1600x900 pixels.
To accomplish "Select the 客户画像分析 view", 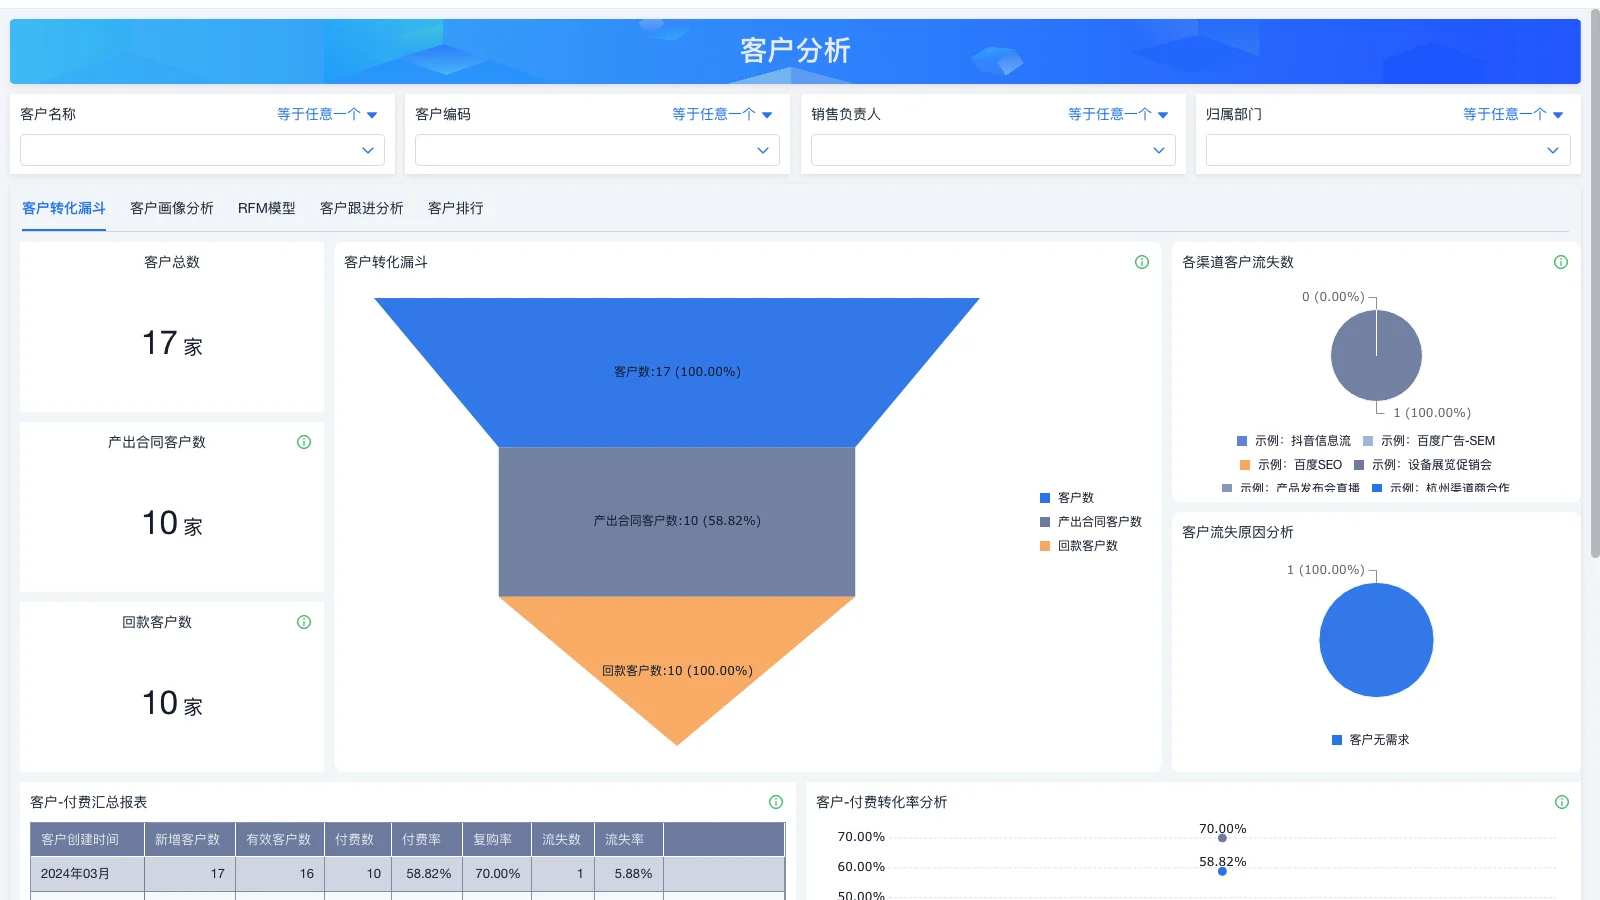I will point(171,208).
